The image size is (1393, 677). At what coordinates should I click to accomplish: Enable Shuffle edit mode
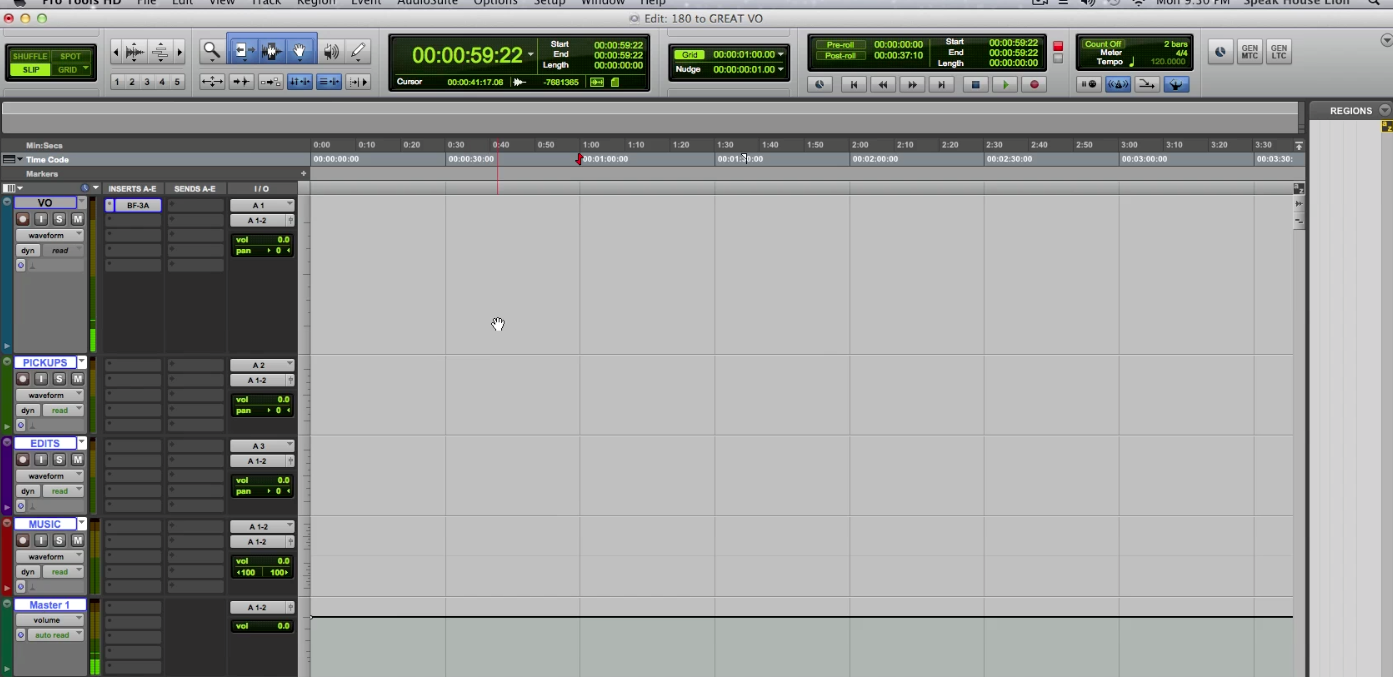pyautogui.click(x=29, y=56)
